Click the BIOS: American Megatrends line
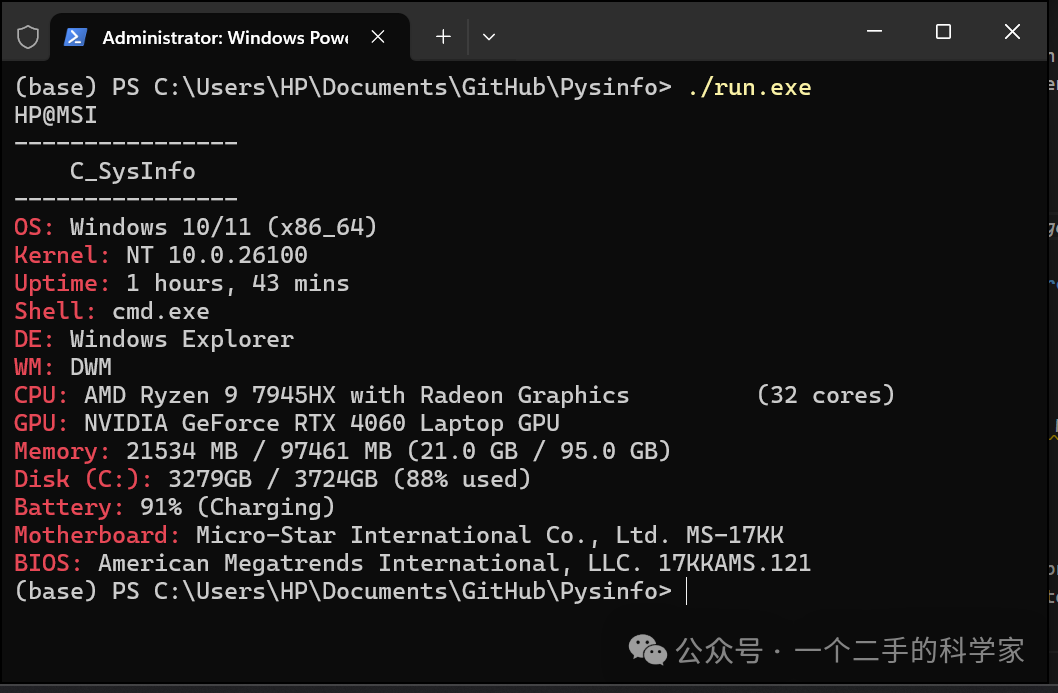Image resolution: width=1058 pixels, height=693 pixels. coord(412,563)
